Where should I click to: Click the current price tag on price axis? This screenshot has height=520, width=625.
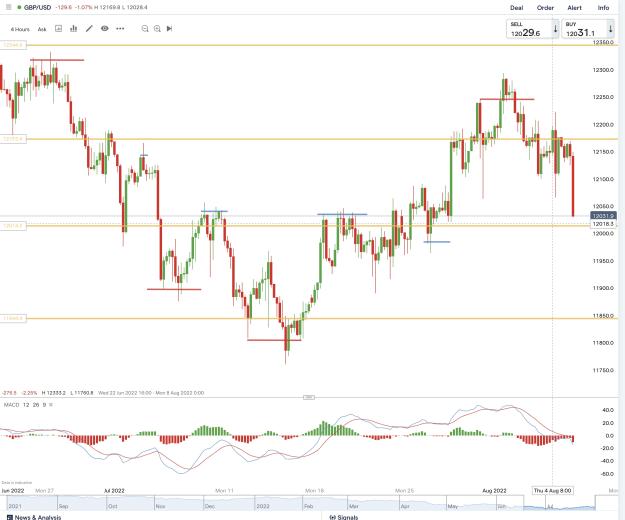pyautogui.click(x=603, y=216)
